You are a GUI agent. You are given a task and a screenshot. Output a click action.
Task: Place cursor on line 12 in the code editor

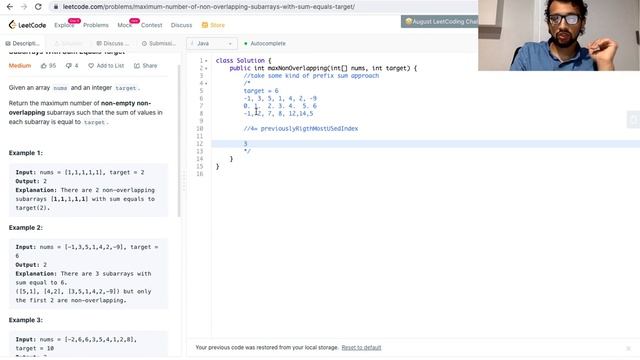coord(425,144)
